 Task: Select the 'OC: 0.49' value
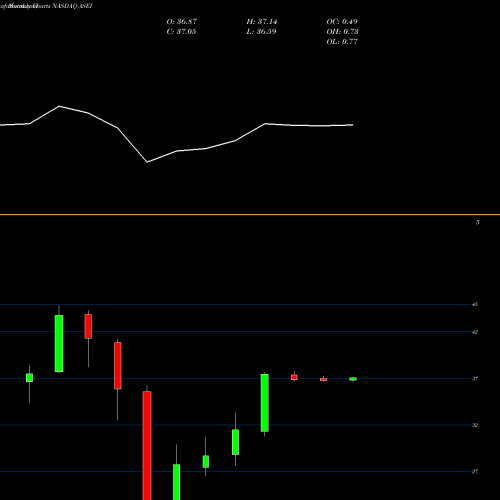[342, 22]
